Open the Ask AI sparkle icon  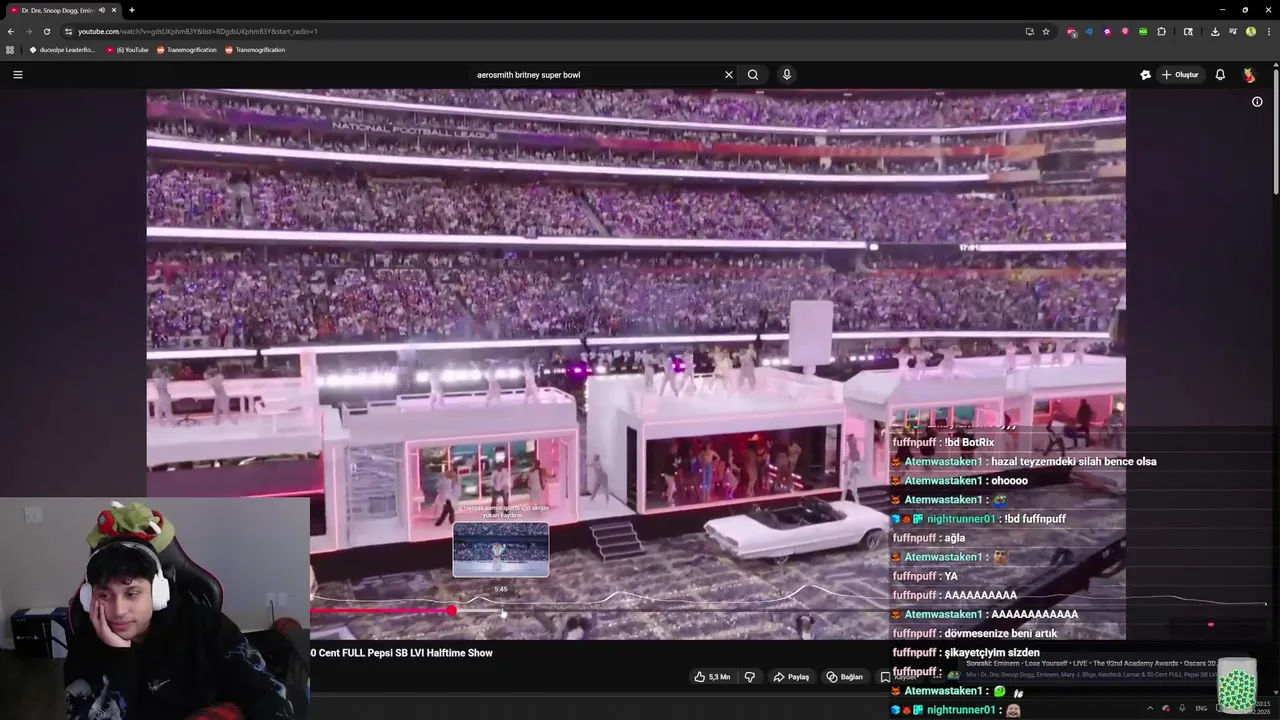1145,74
